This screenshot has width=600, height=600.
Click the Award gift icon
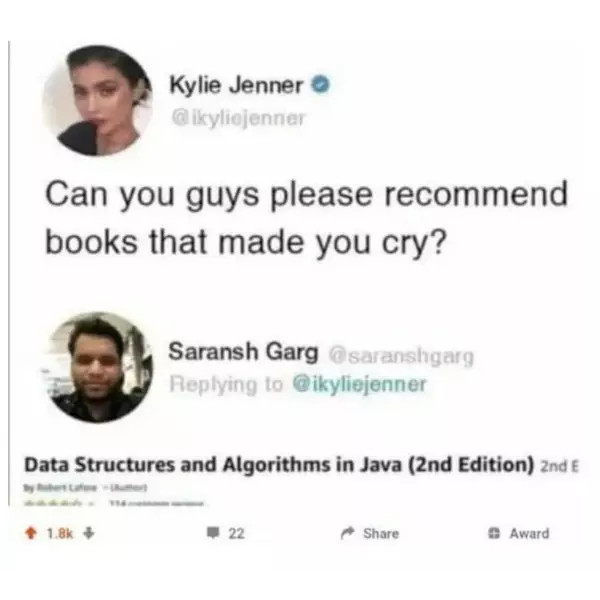(494, 533)
